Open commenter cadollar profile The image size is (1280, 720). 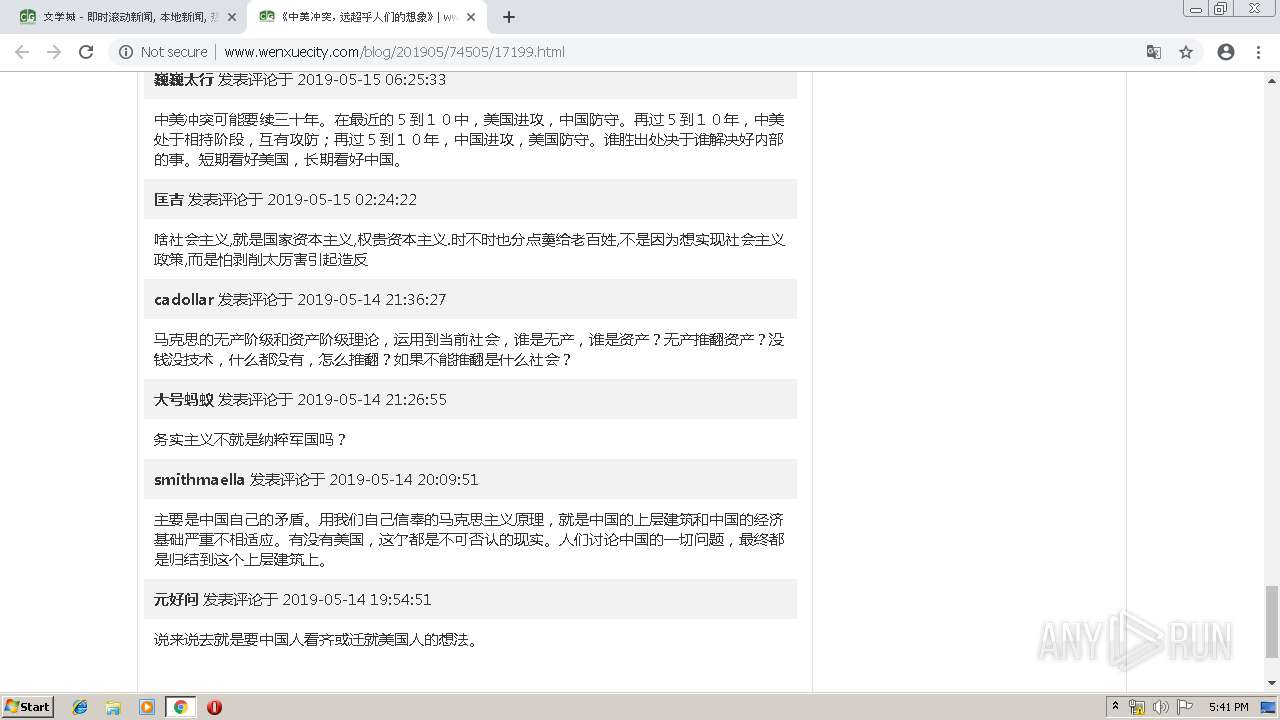click(x=184, y=299)
